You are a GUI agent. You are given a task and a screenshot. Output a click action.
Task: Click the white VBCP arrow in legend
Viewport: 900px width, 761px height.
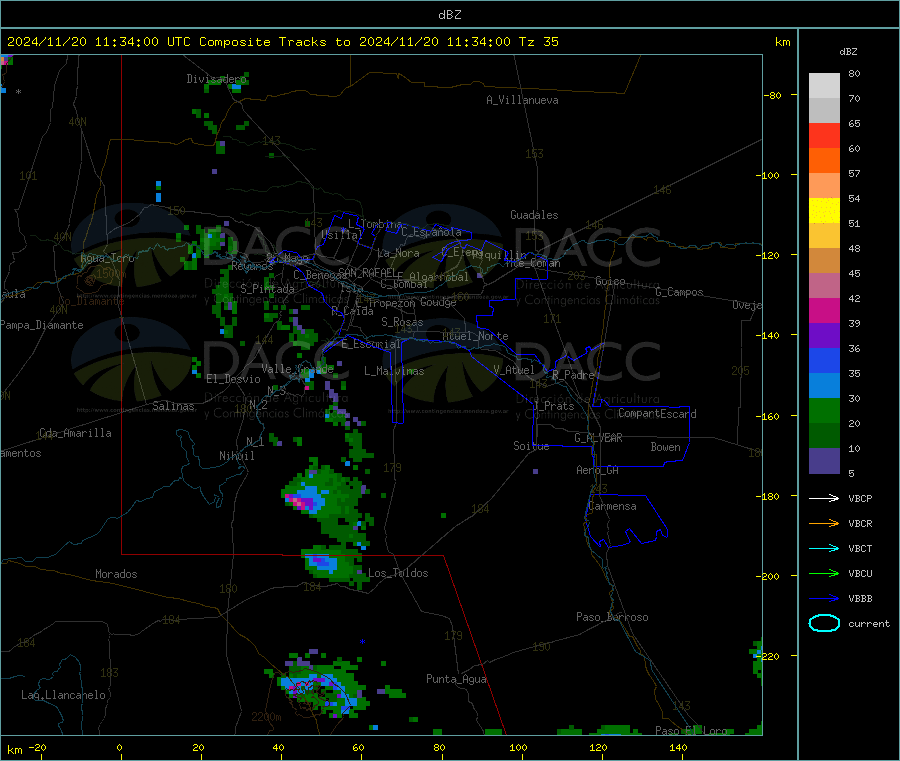824,498
